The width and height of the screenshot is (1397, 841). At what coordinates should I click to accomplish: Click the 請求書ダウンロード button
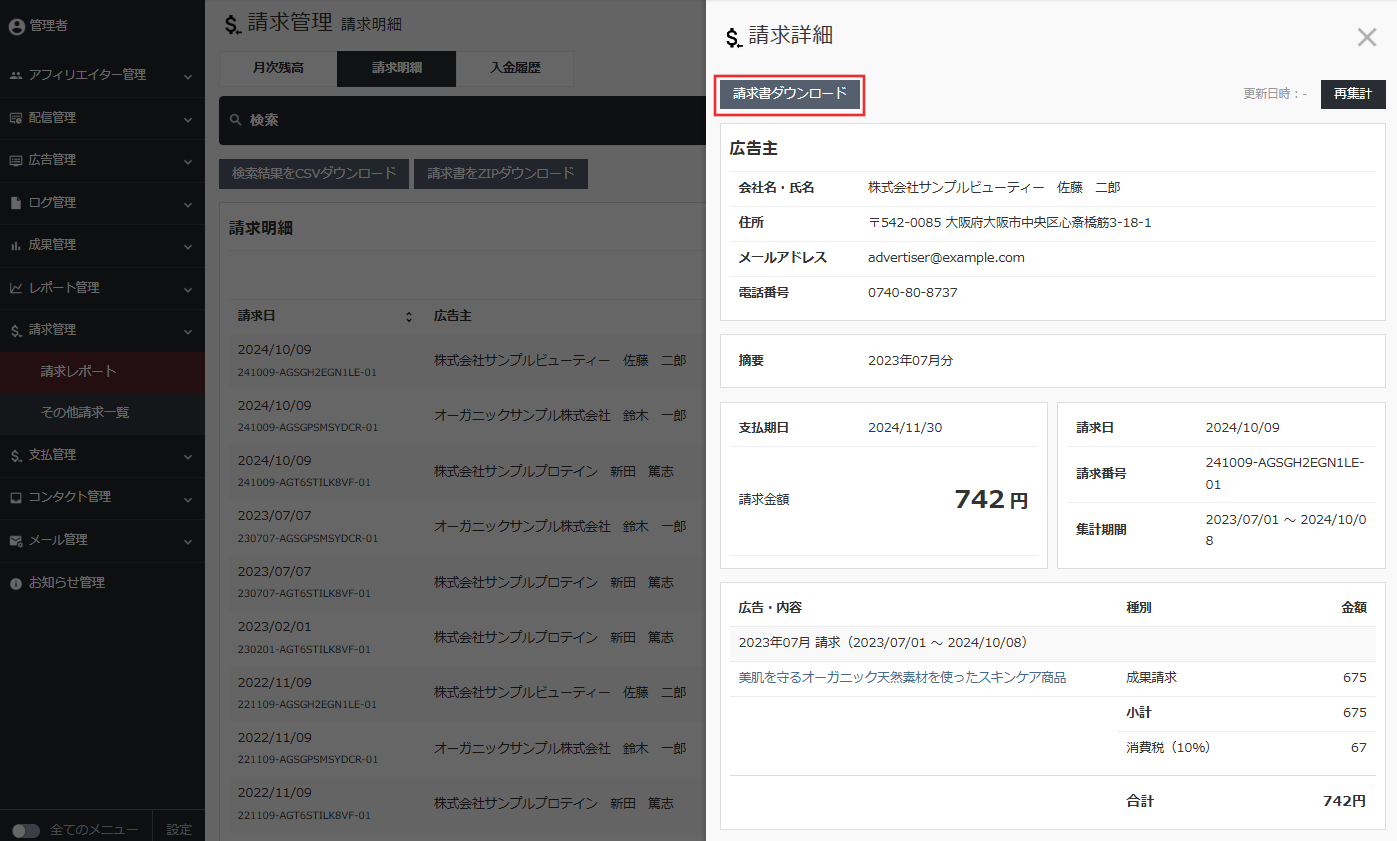click(789, 95)
